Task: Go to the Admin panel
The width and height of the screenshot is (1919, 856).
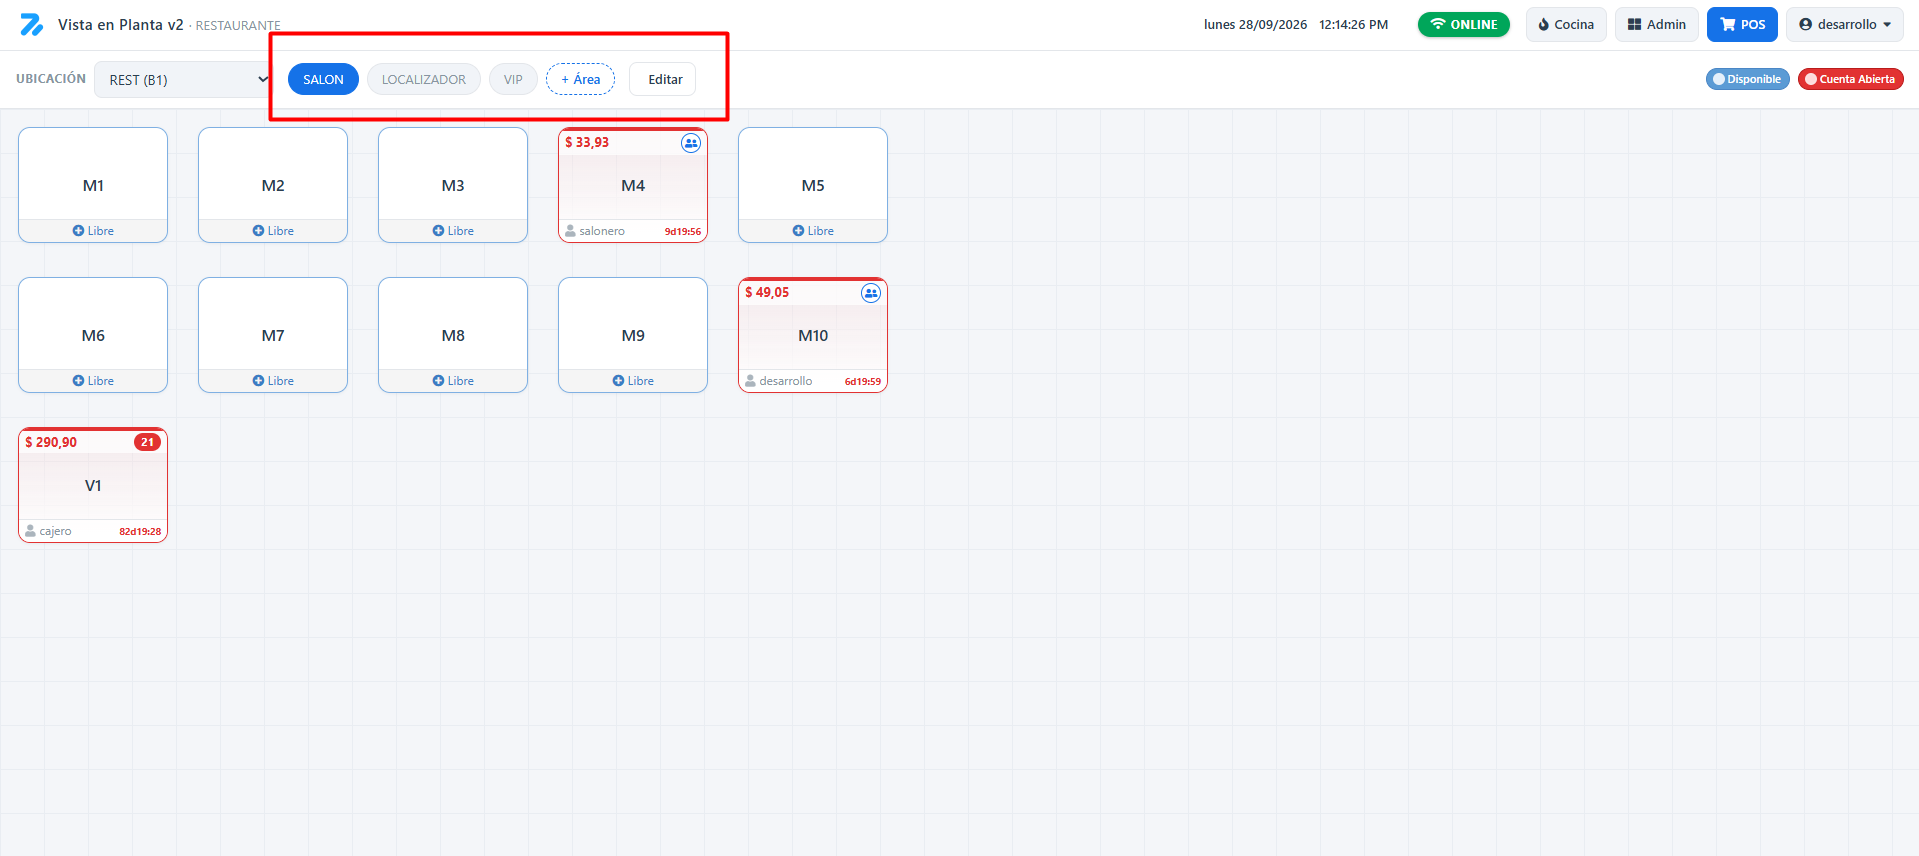Action: click(x=1657, y=25)
